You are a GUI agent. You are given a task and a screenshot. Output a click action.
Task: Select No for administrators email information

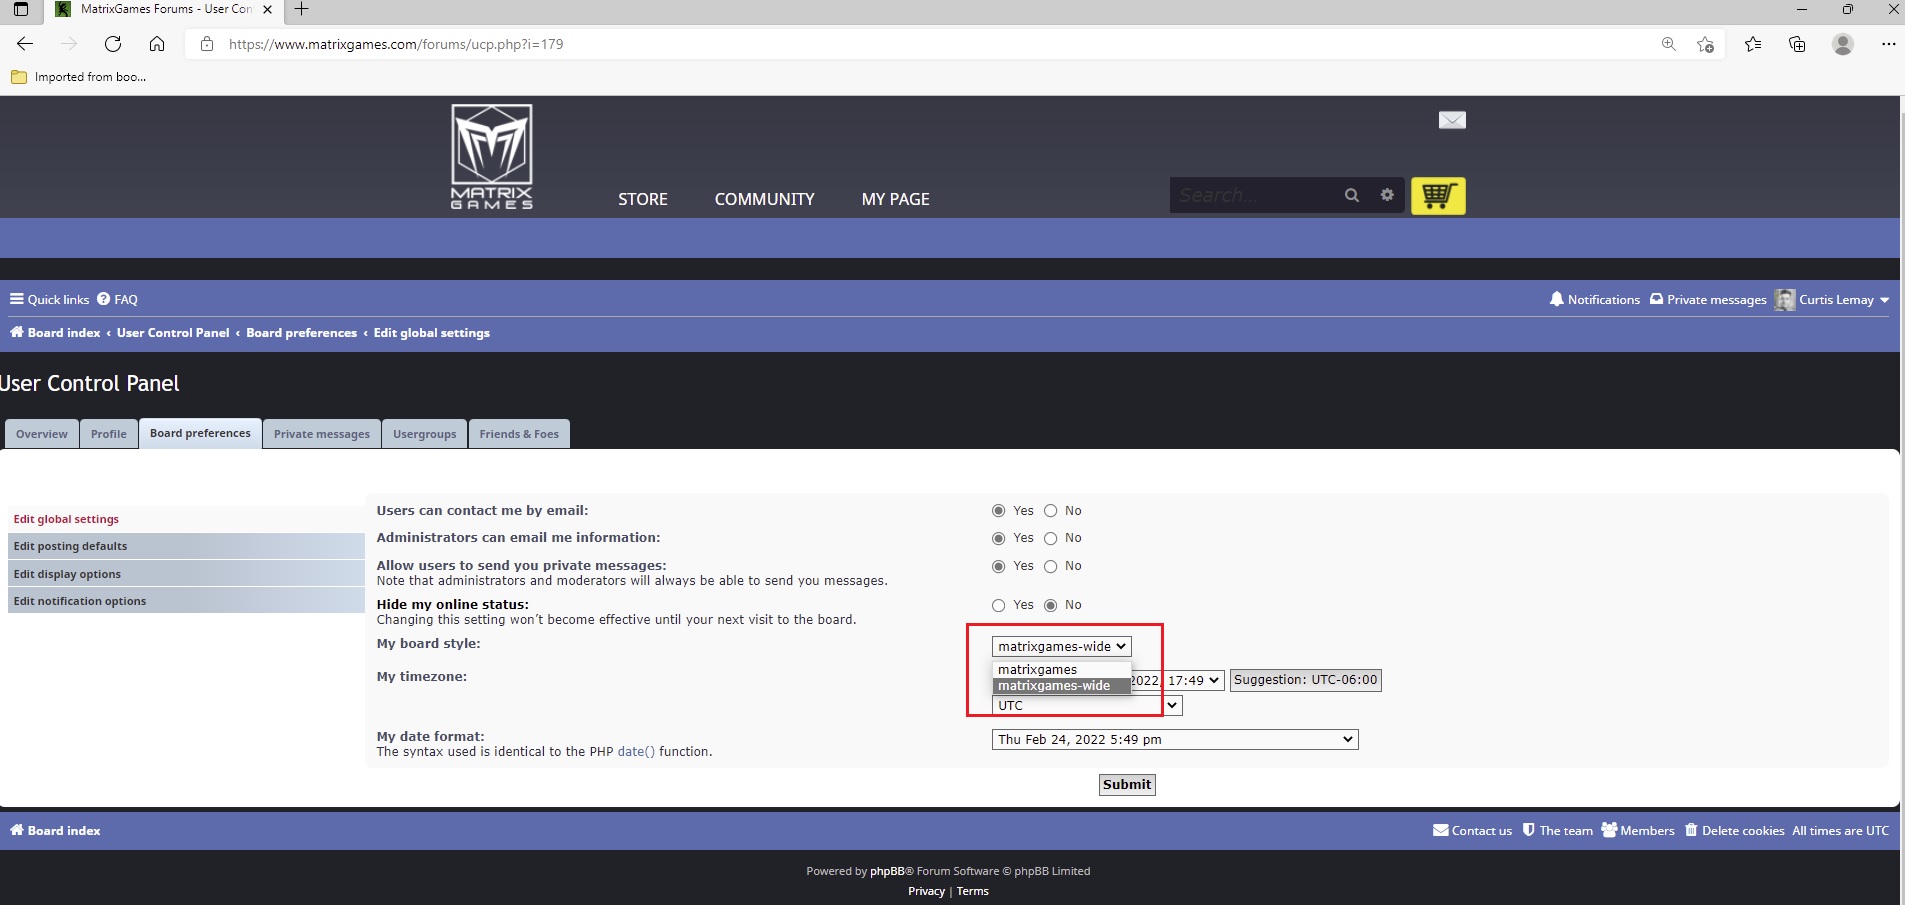(x=1050, y=538)
